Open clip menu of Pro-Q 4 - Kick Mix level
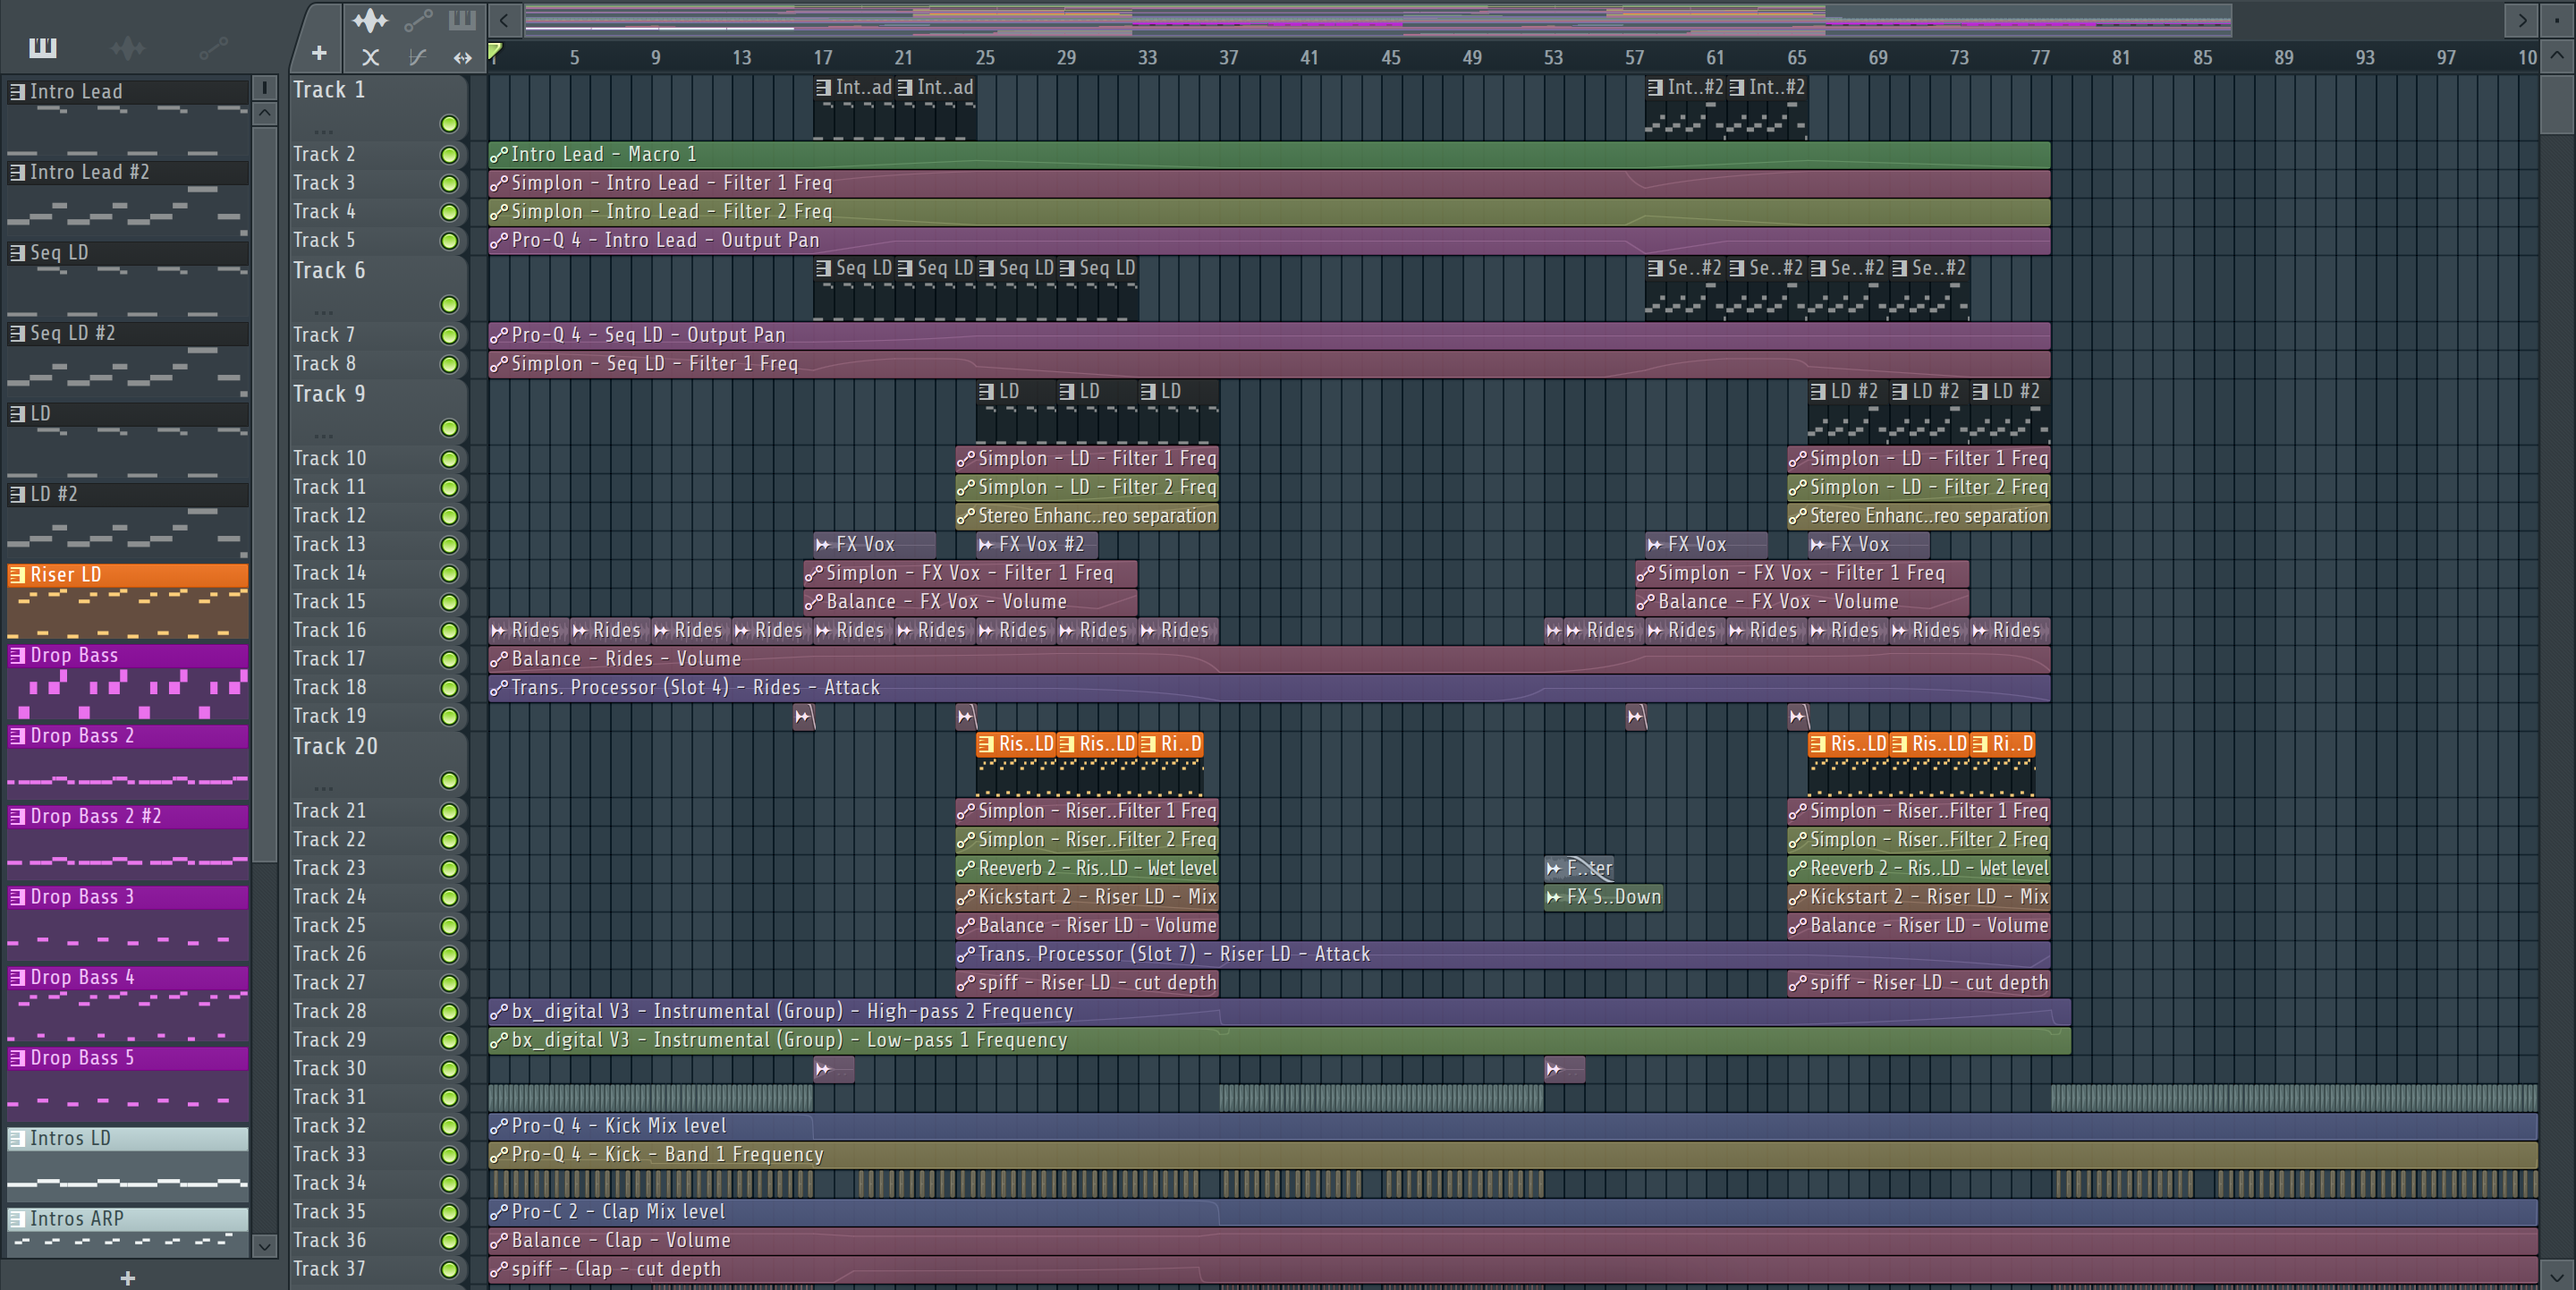The width and height of the screenshot is (2576, 1290). click(499, 1126)
